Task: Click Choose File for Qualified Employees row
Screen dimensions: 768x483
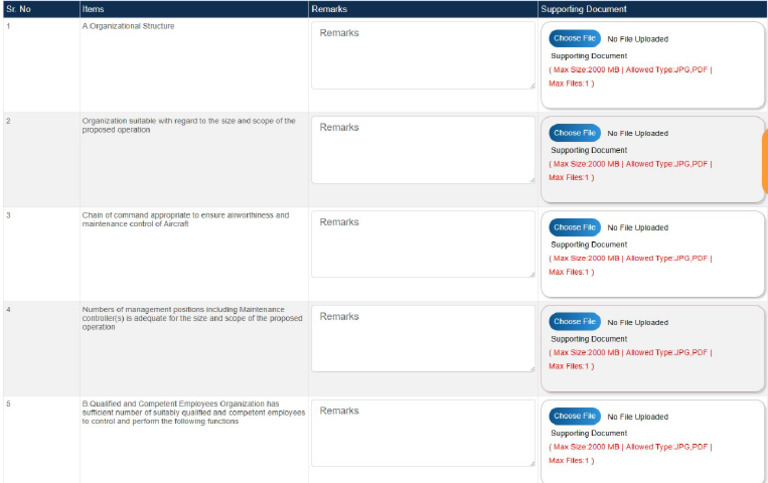Action: [575, 416]
